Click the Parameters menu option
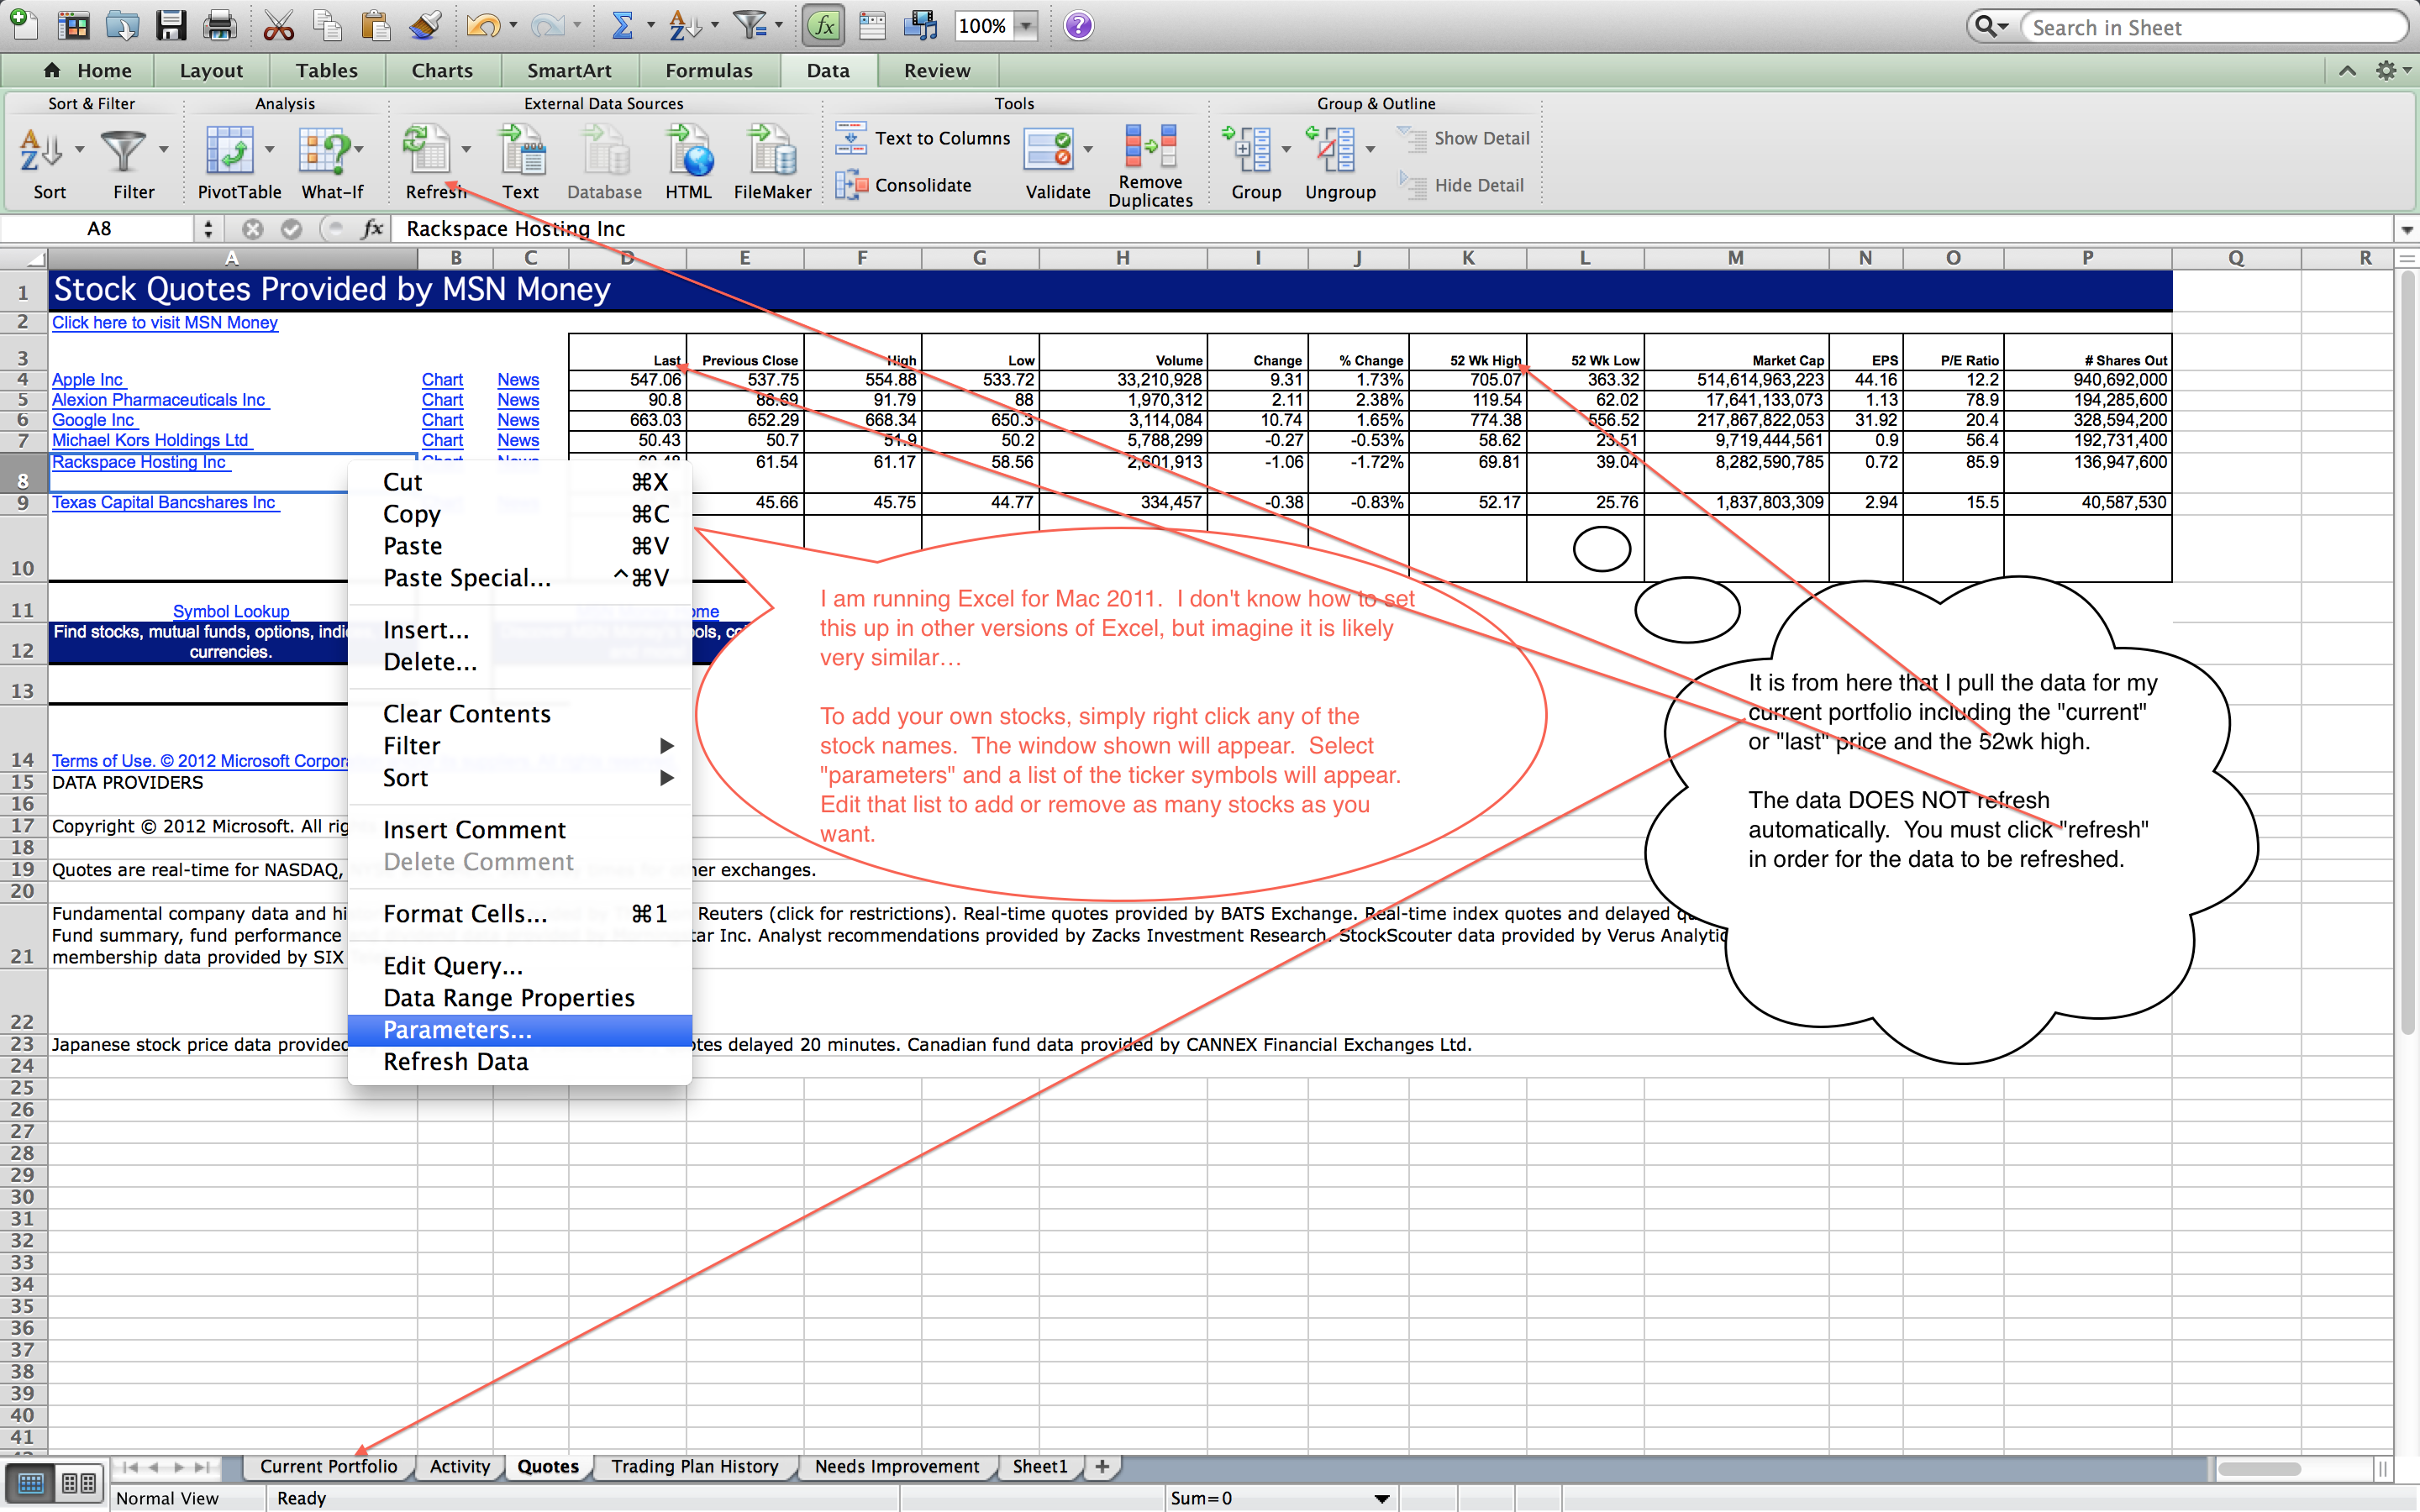The width and height of the screenshot is (2420, 1512). point(458,1030)
